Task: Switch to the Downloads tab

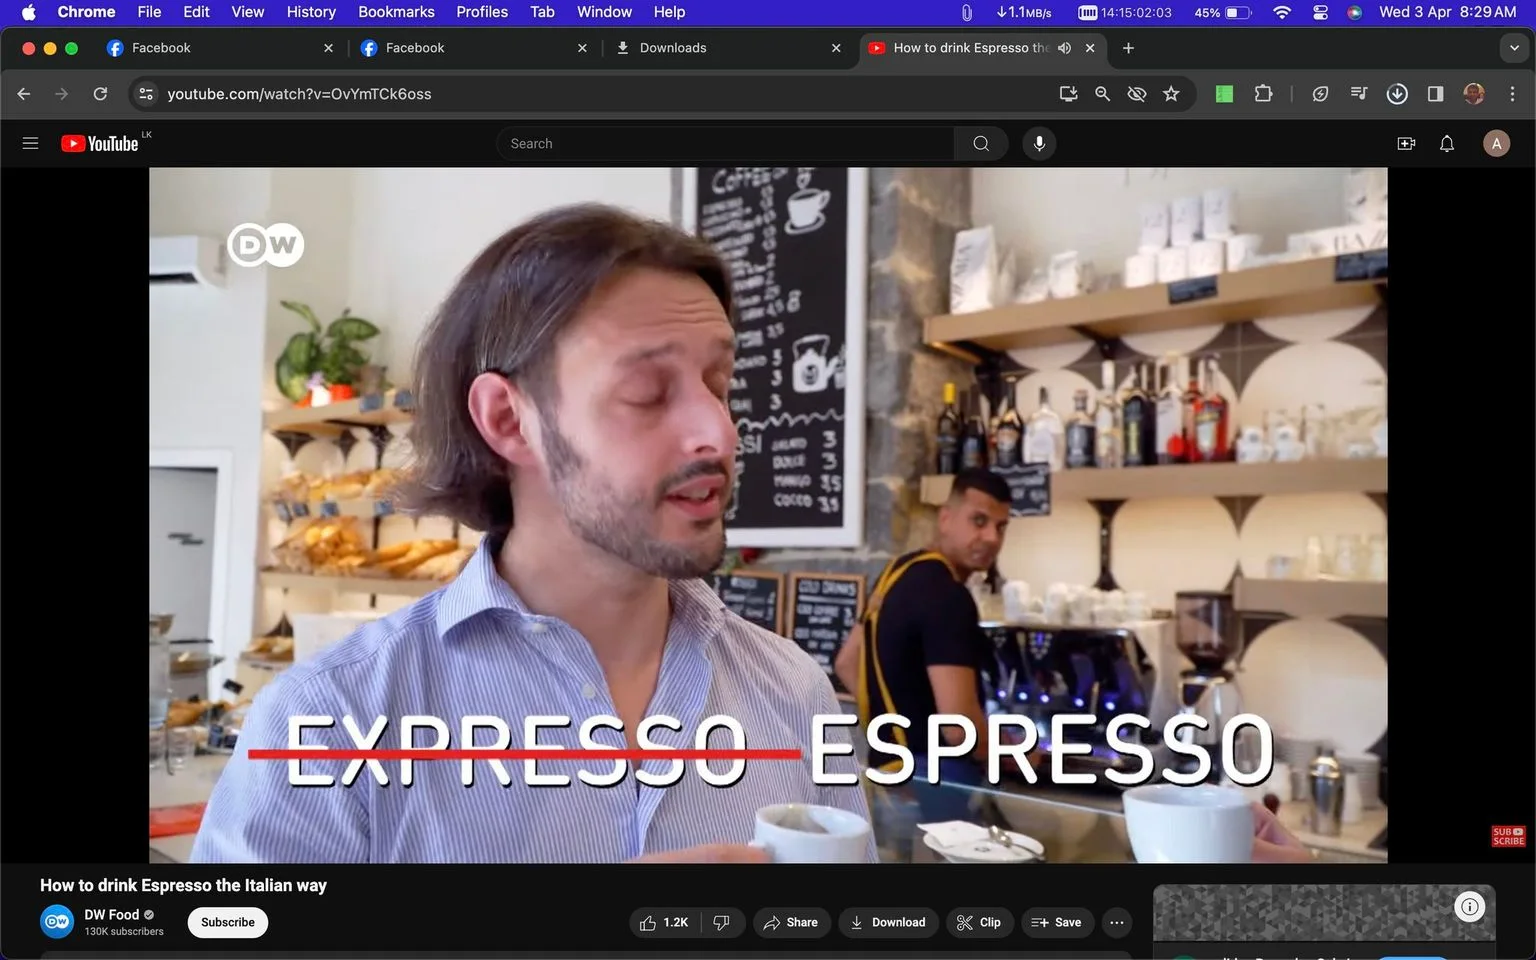Action: click(x=727, y=48)
